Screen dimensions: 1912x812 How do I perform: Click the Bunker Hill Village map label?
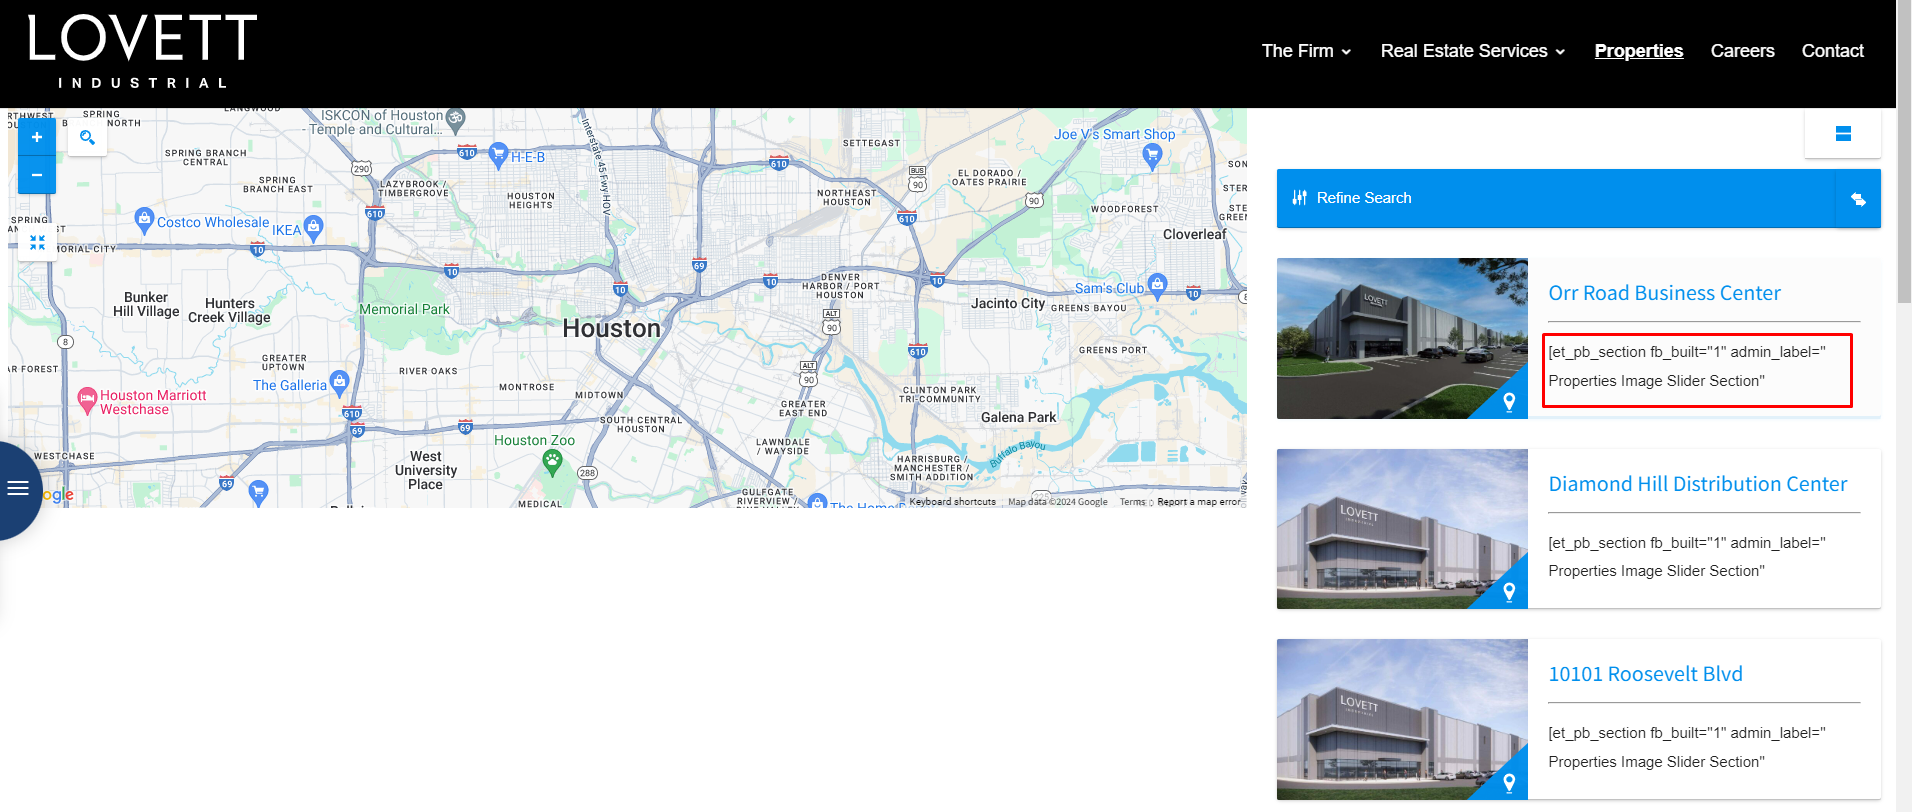(x=146, y=305)
